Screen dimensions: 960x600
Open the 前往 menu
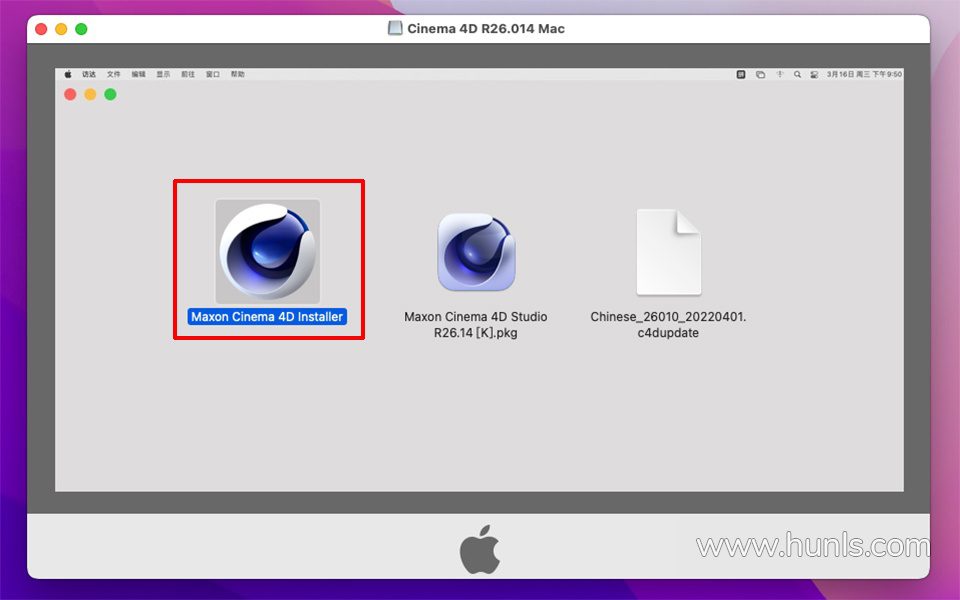click(188, 74)
